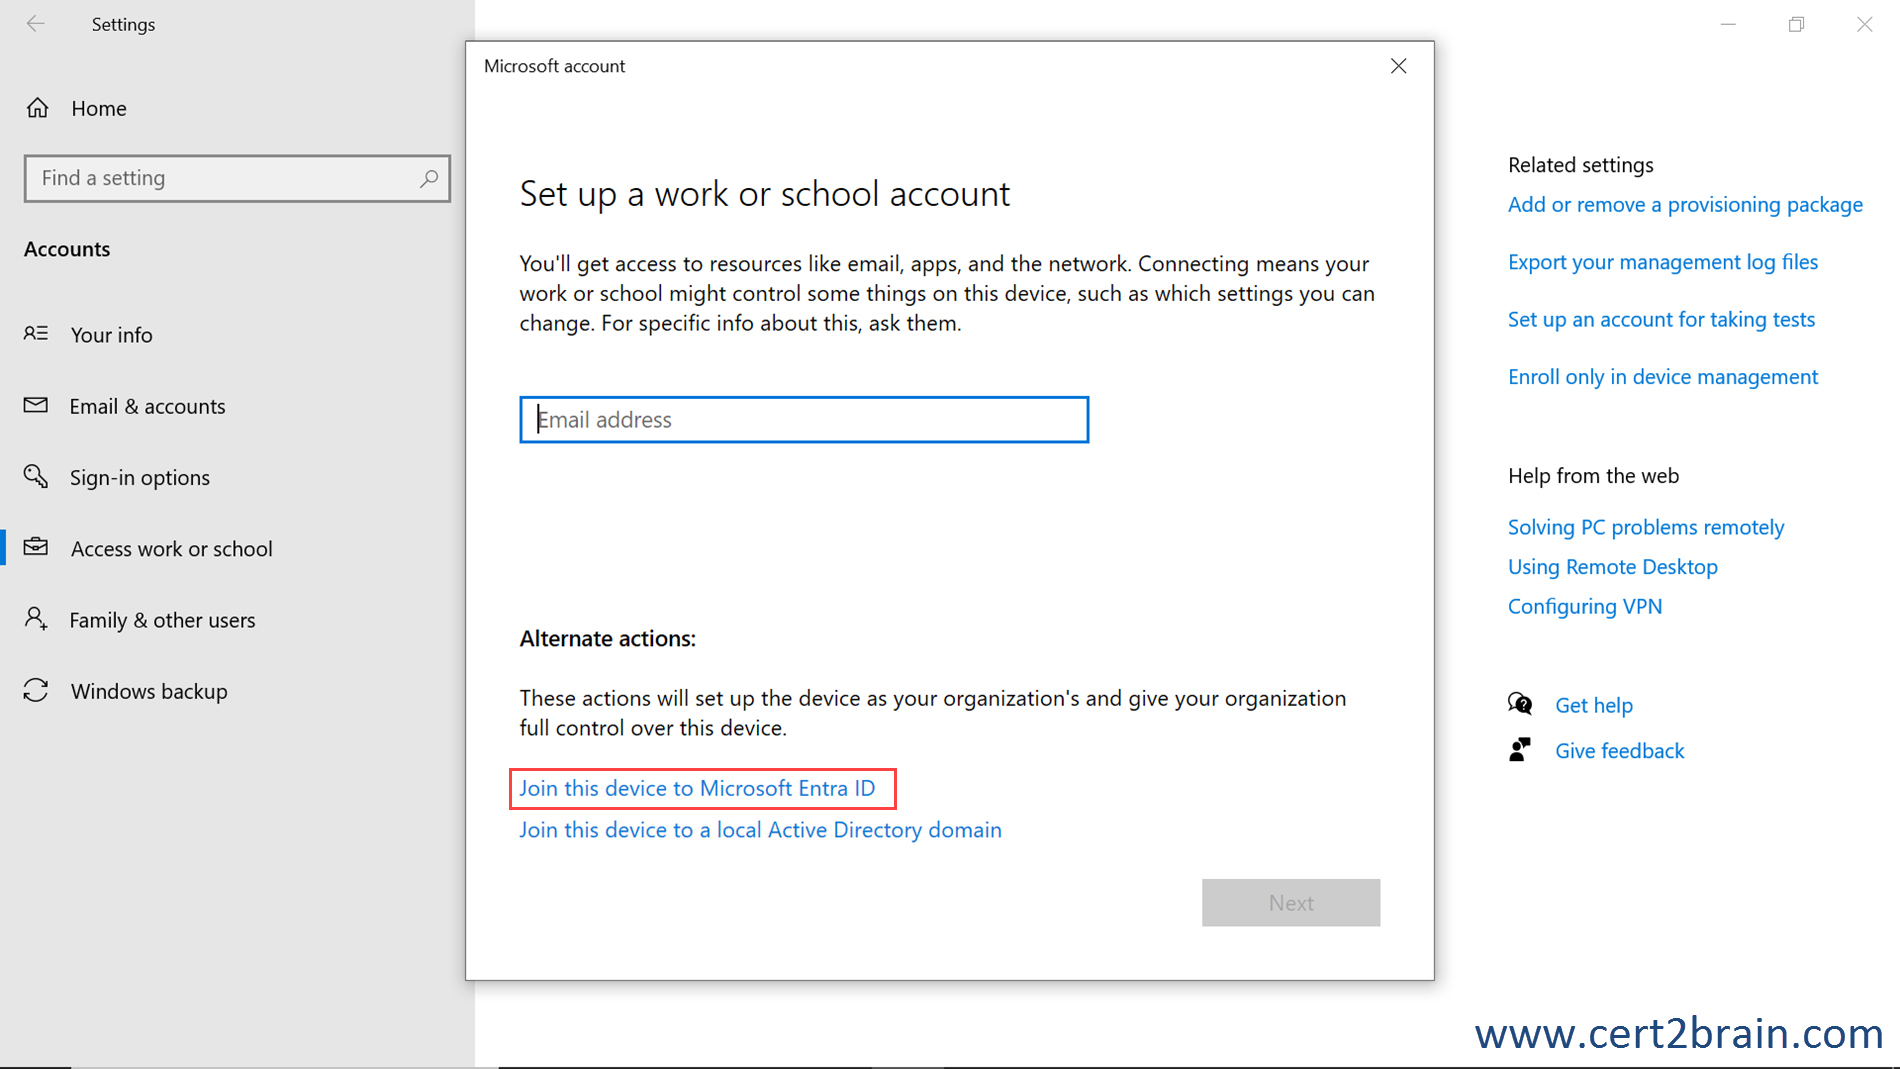This screenshot has width=1900, height=1069.
Task: Click Enroll only in device management
Action: (1663, 377)
